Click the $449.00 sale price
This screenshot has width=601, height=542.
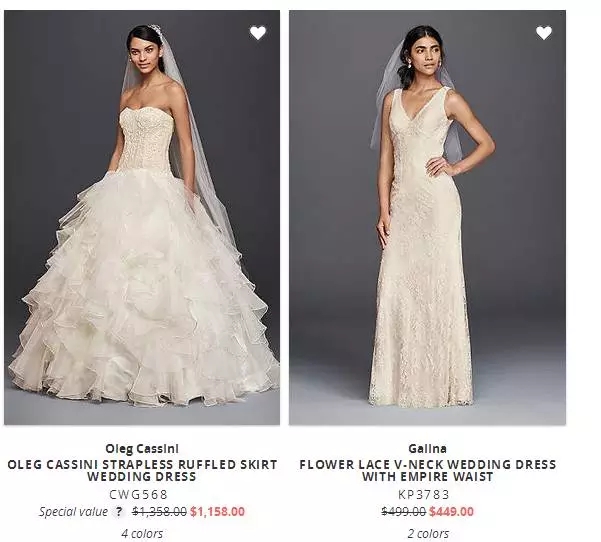(452, 512)
